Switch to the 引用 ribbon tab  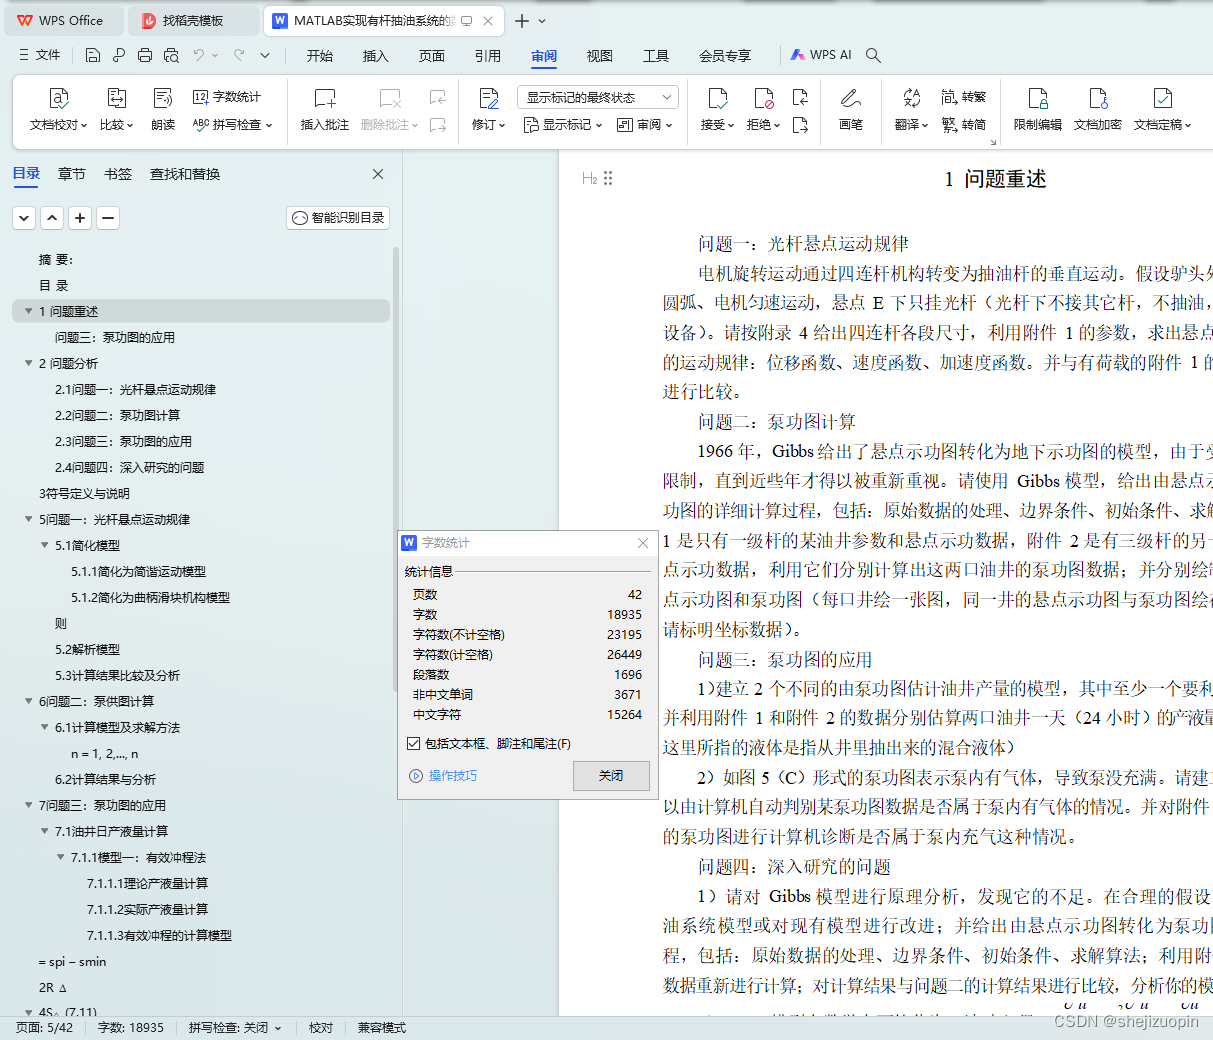click(x=488, y=56)
